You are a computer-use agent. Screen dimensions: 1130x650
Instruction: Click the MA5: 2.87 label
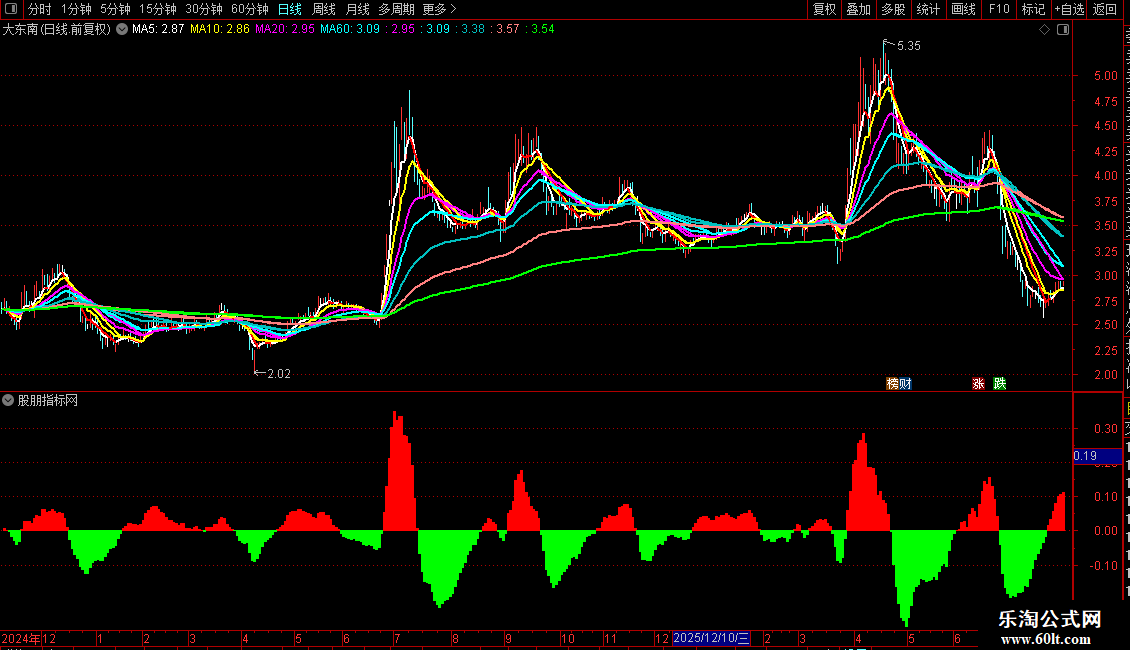[x=158, y=29]
